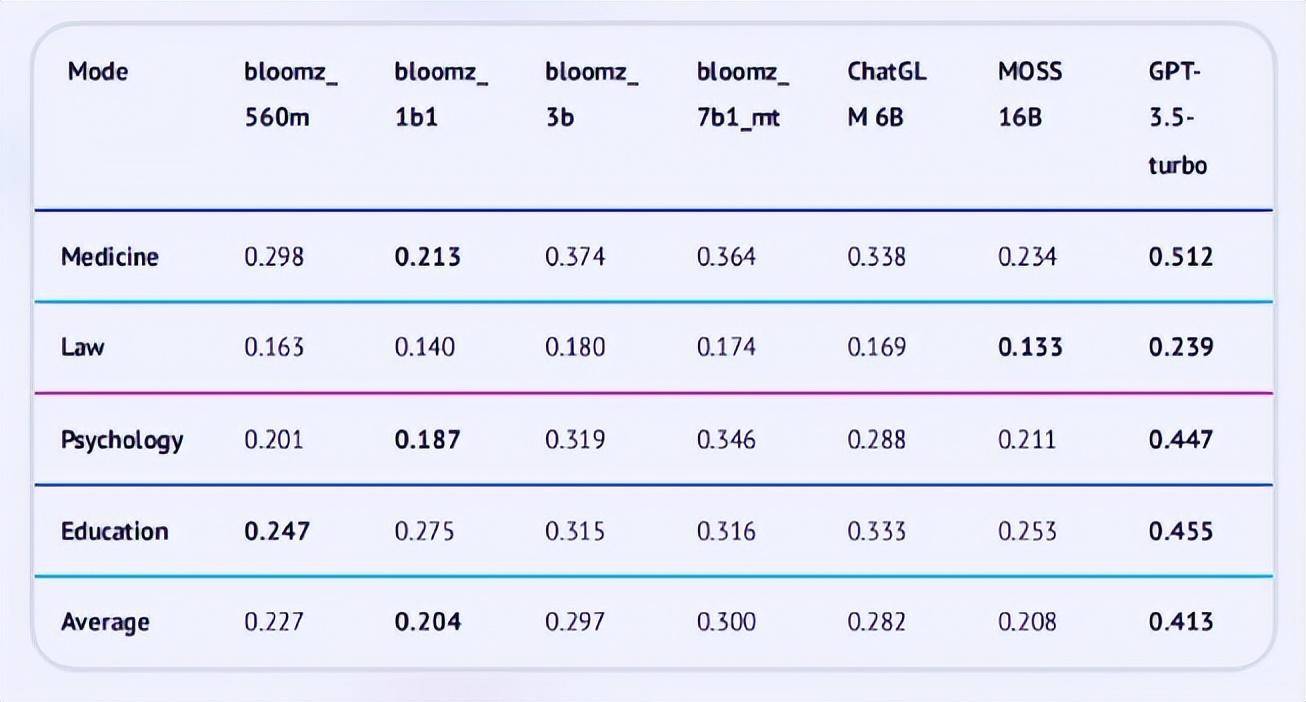Click MOSS 16B Law score 0.133
The width and height of the screenshot is (1306, 702).
pyautogui.click(x=1030, y=348)
